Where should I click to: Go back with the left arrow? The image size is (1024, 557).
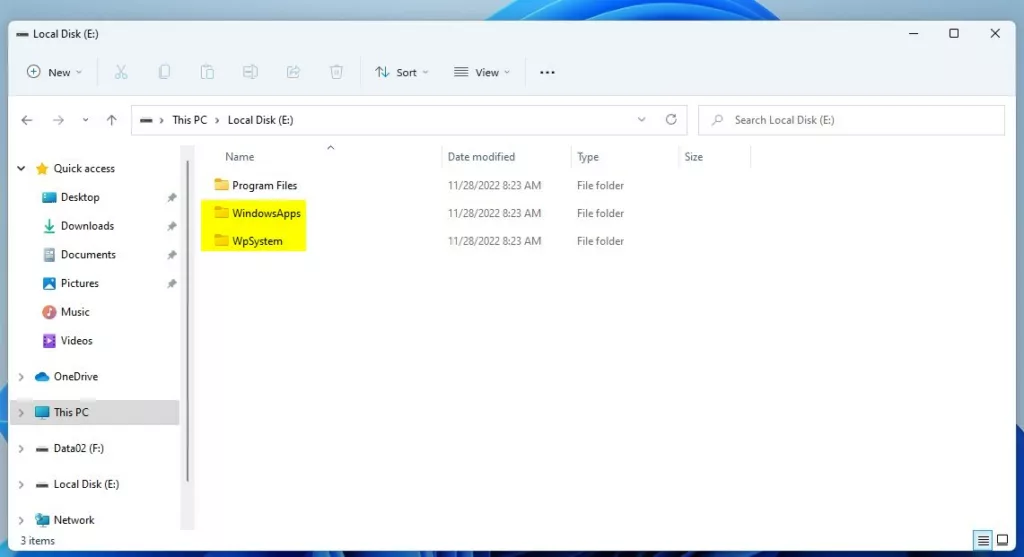pyautogui.click(x=27, y=120)
